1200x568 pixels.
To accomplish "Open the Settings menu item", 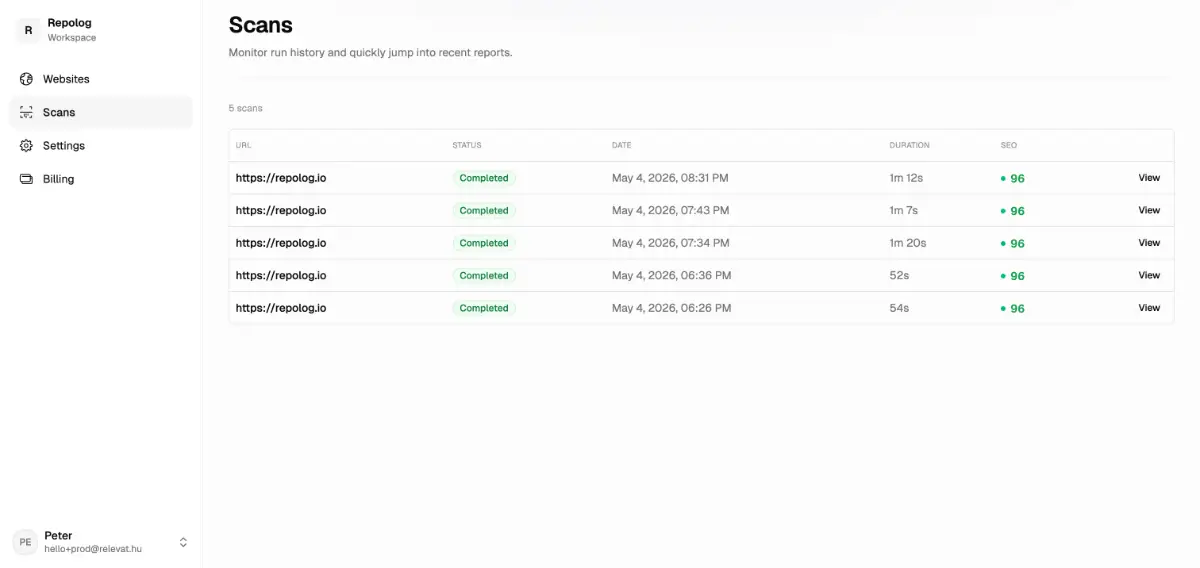I will (x=100, y=146).
